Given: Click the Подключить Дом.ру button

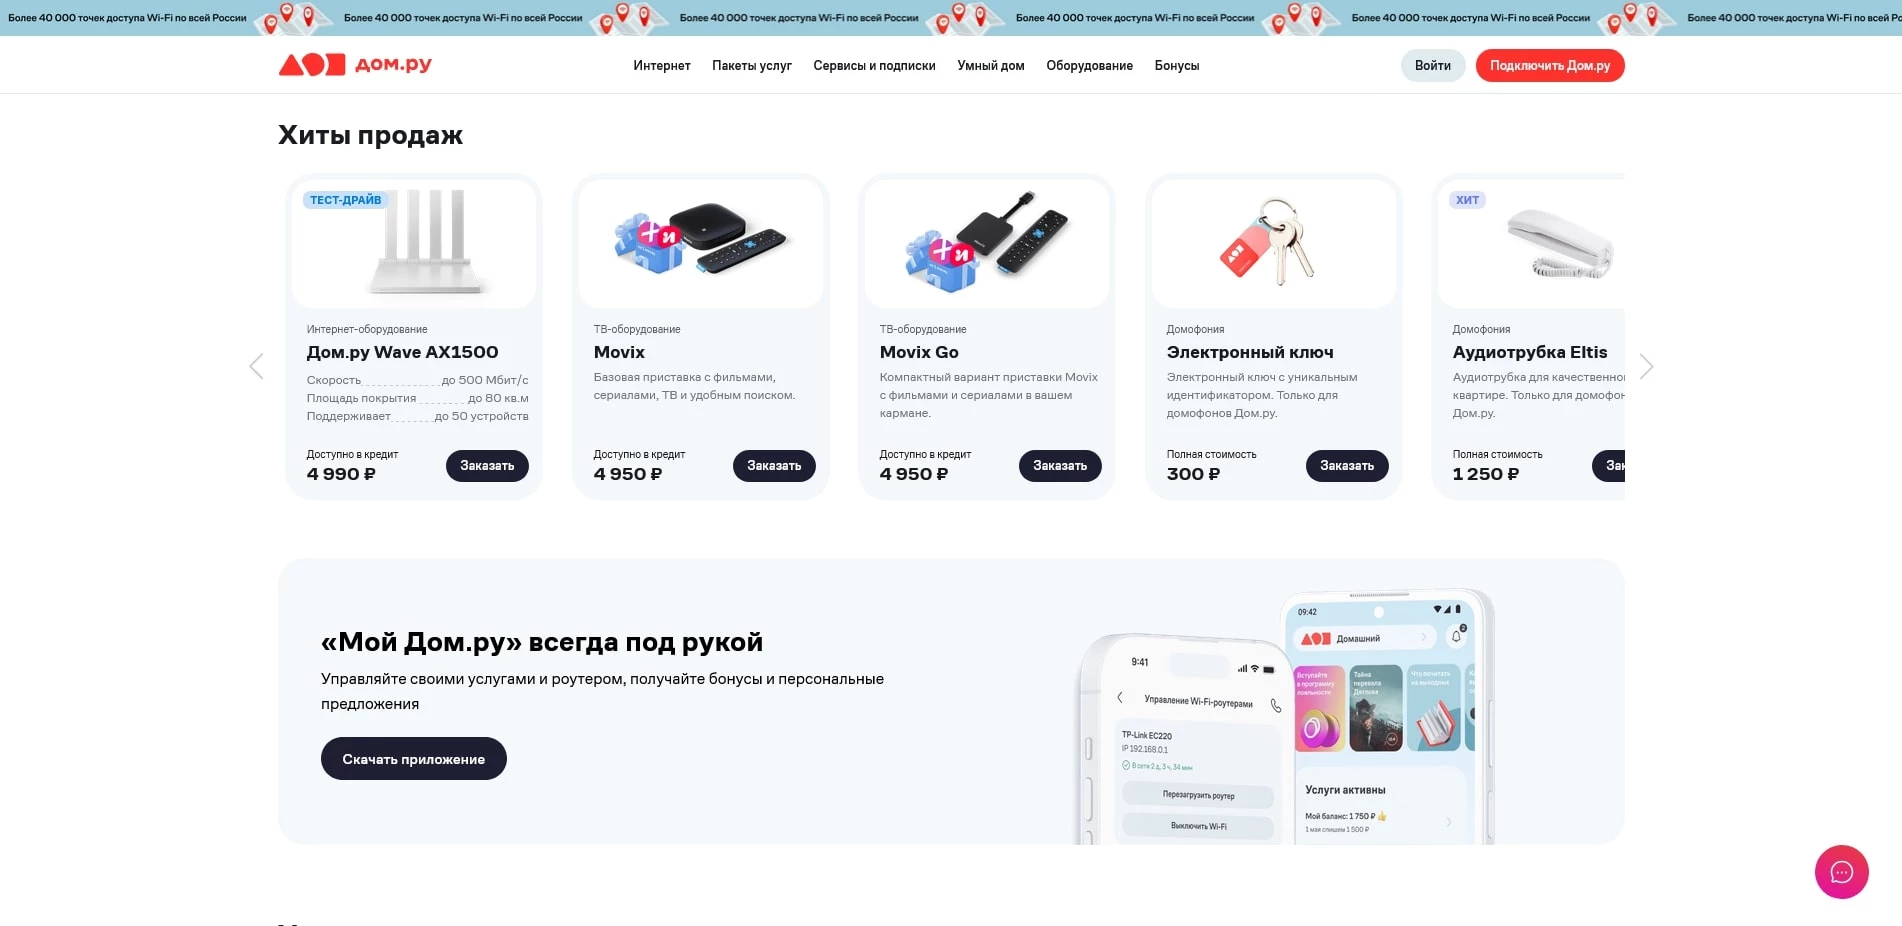Looking at the screenshot, I should coord(1550,66).
